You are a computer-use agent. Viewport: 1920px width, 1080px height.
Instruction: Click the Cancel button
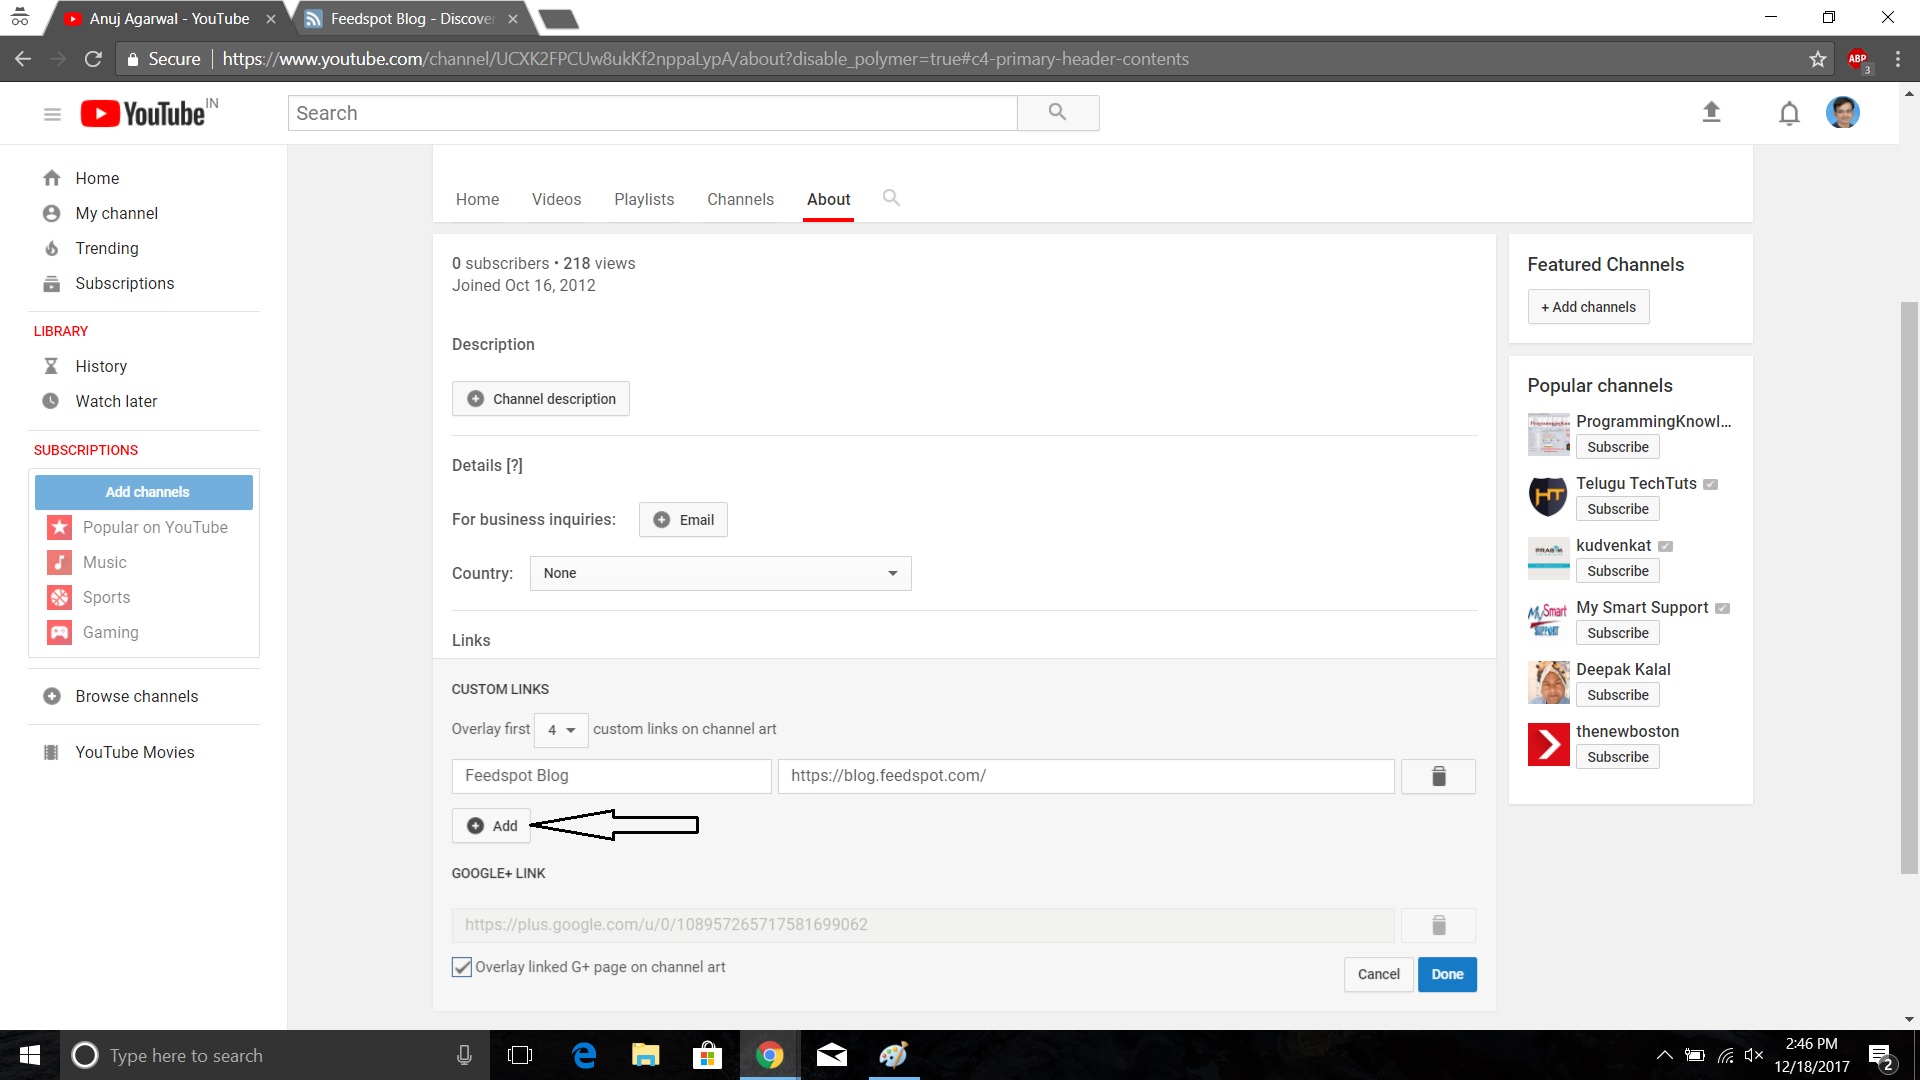point(1378,974)
